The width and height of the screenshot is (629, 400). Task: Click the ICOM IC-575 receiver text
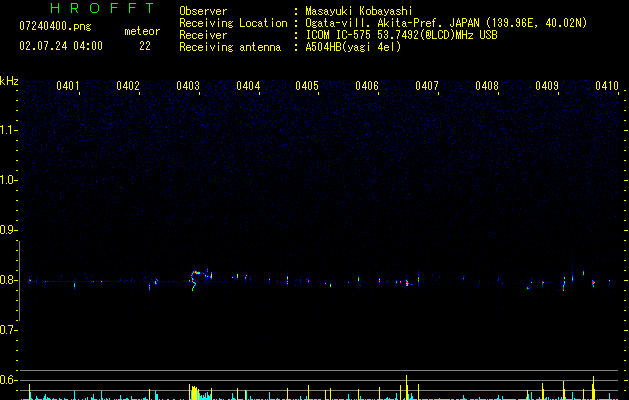(x=401, y=35)
